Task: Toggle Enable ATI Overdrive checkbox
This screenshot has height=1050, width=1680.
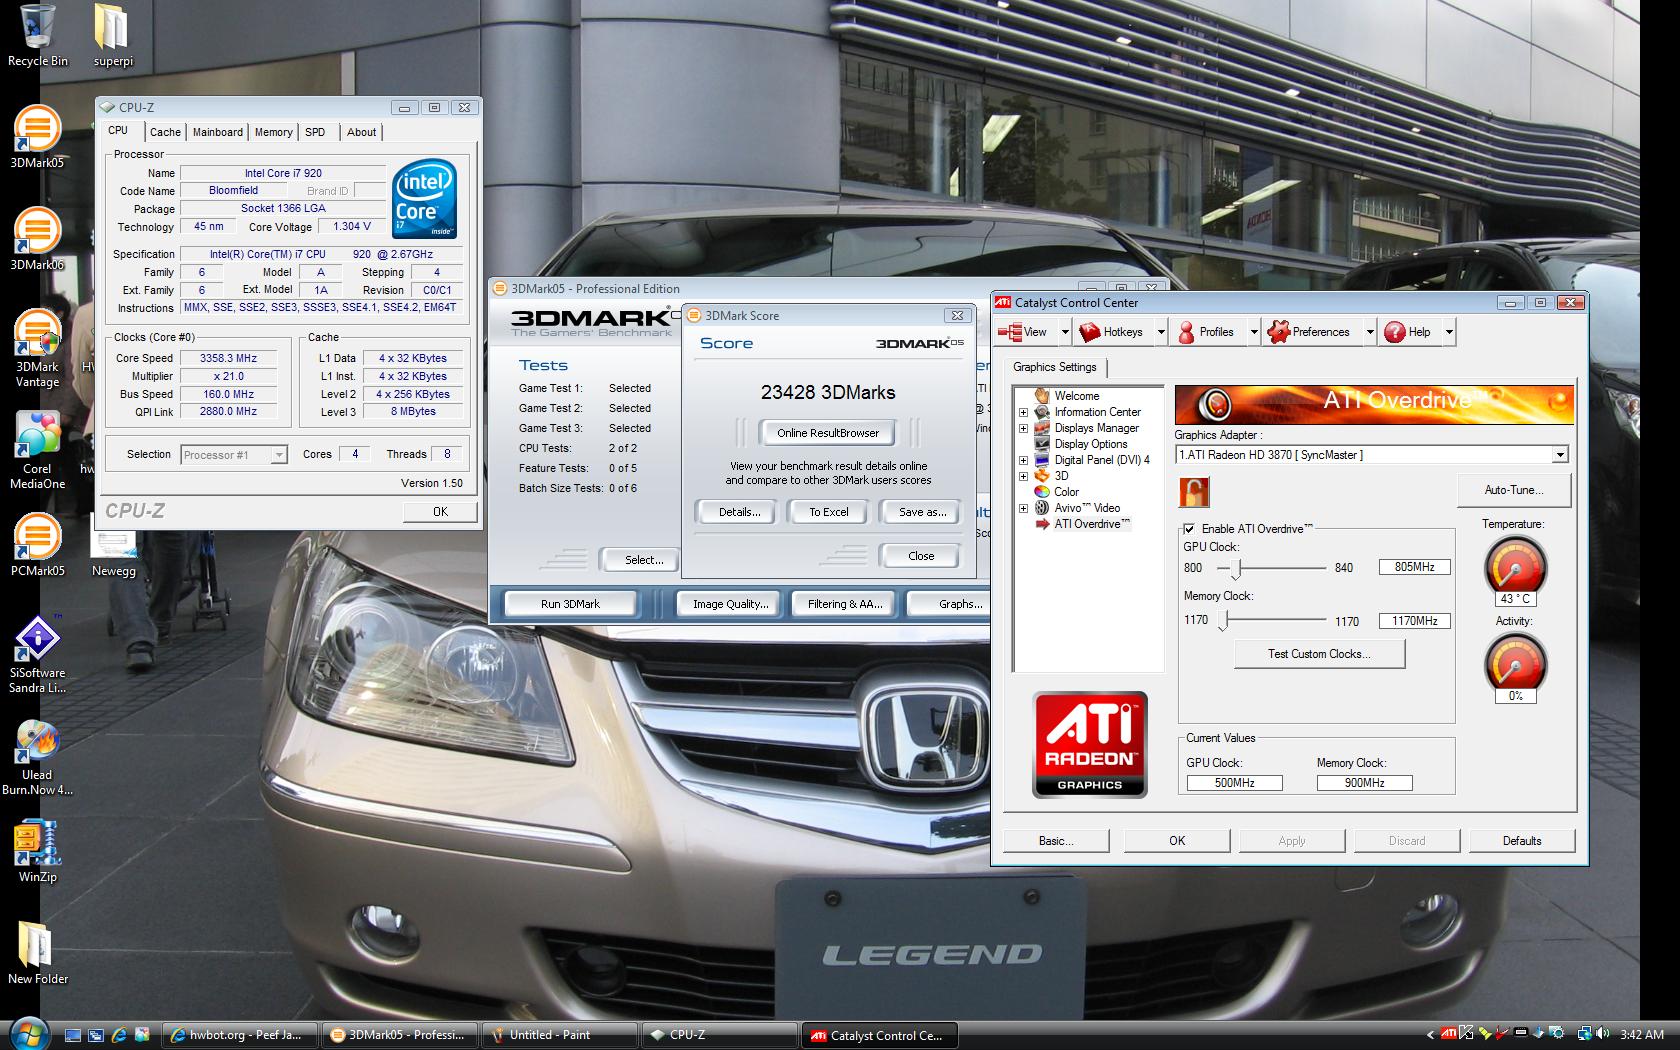Action: click(1189, 529)
